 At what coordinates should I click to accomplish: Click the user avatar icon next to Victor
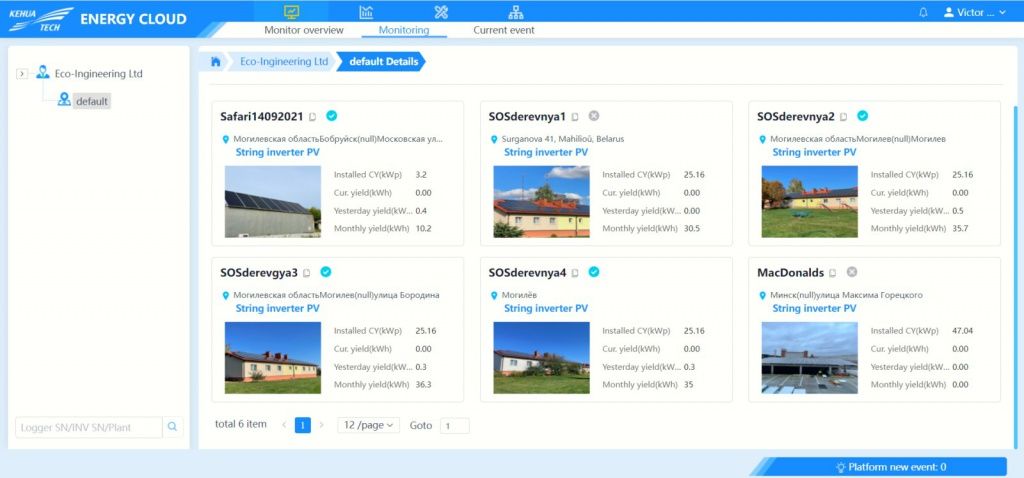coord(949,12)
